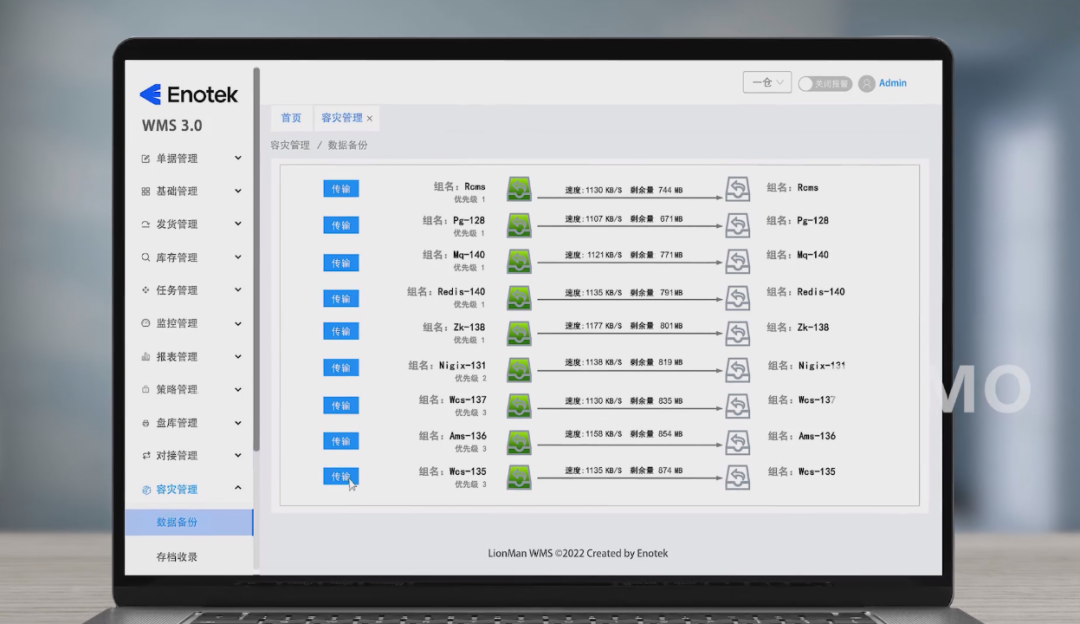
Task: Toggle the 关闭报警 alarm switch
Action: pos(824,84)
